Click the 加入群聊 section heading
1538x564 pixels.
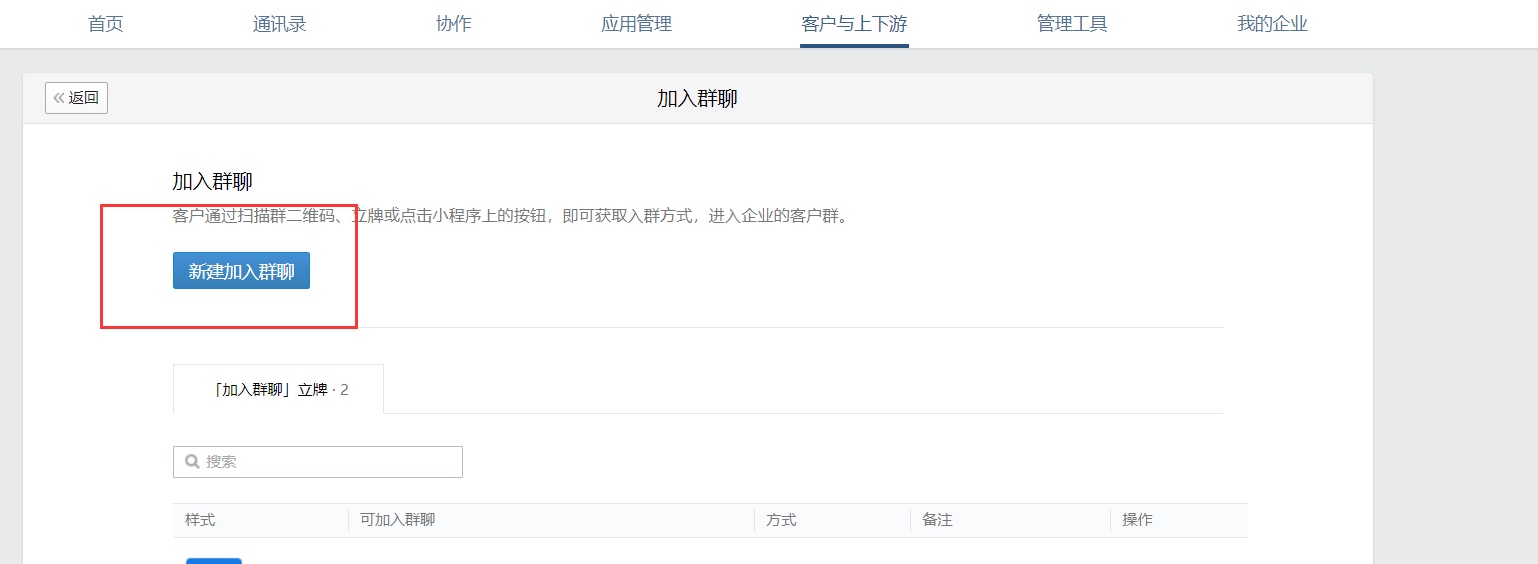(212, 181)
